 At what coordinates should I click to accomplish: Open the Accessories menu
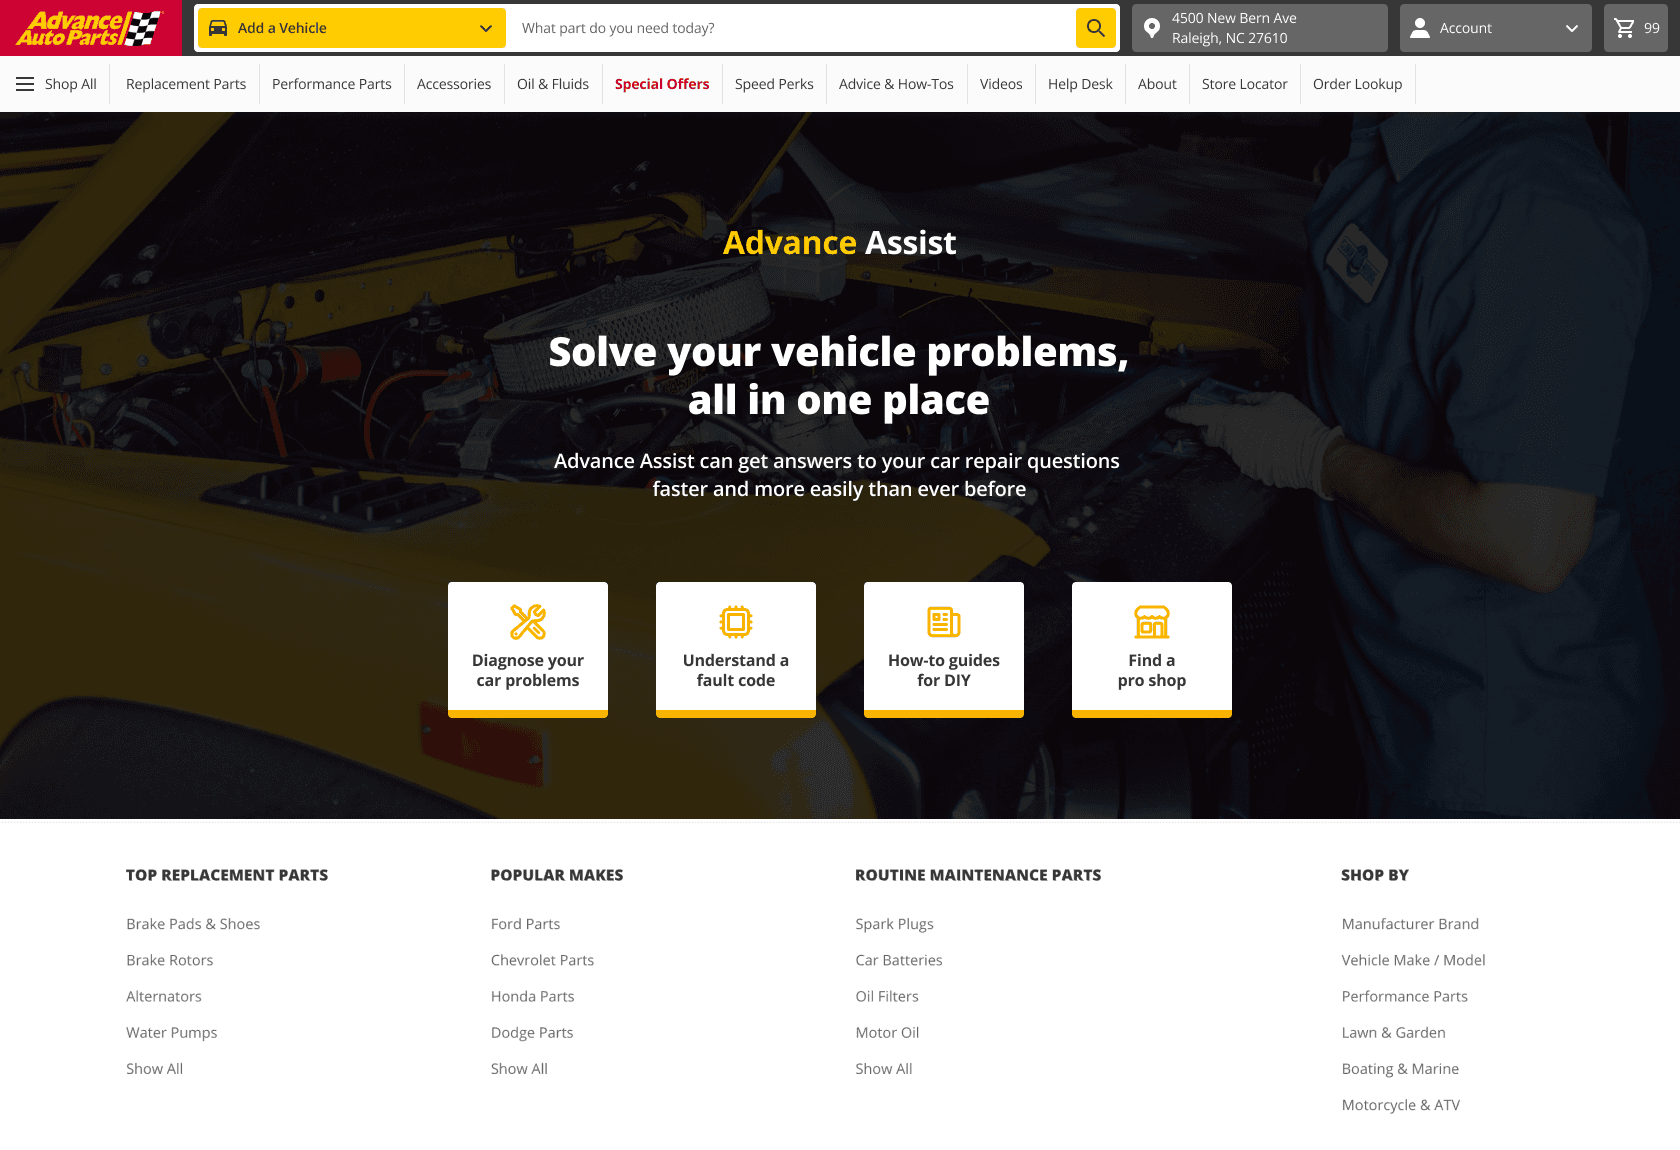click(x=454, y=84)
